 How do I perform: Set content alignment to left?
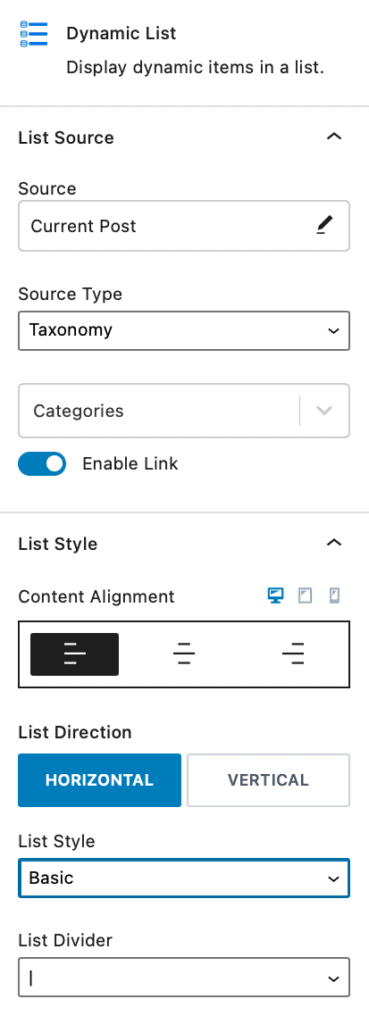pos(74,654)
